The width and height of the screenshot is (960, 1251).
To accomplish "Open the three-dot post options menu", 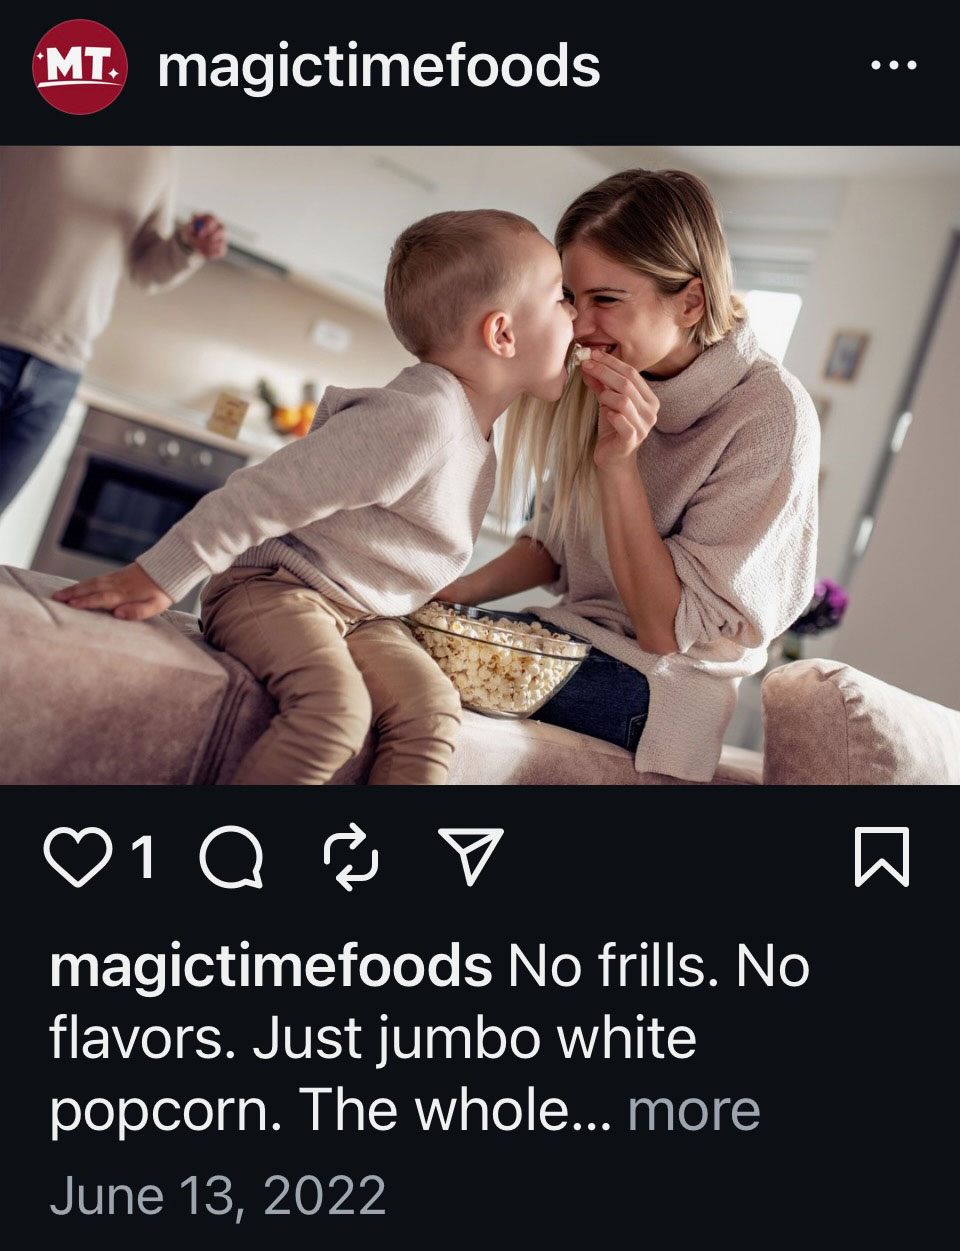I will pos(893,66).
